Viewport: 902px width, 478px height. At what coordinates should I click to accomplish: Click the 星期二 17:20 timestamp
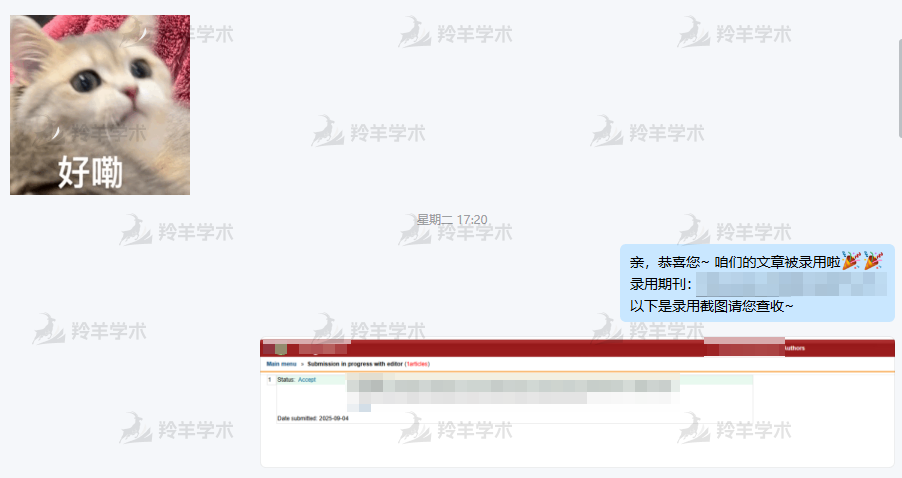[x=452, y=219]
